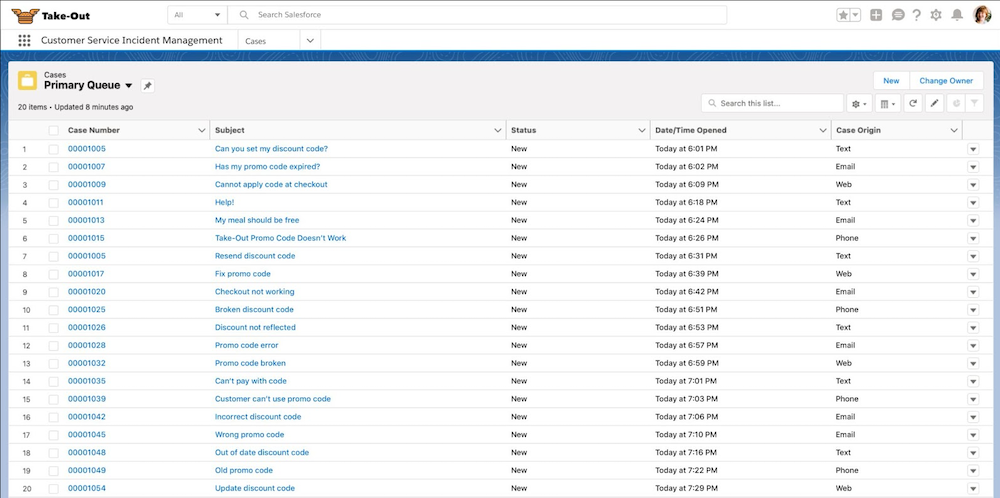Open row actions for Update discount code

tap(973, 488)
